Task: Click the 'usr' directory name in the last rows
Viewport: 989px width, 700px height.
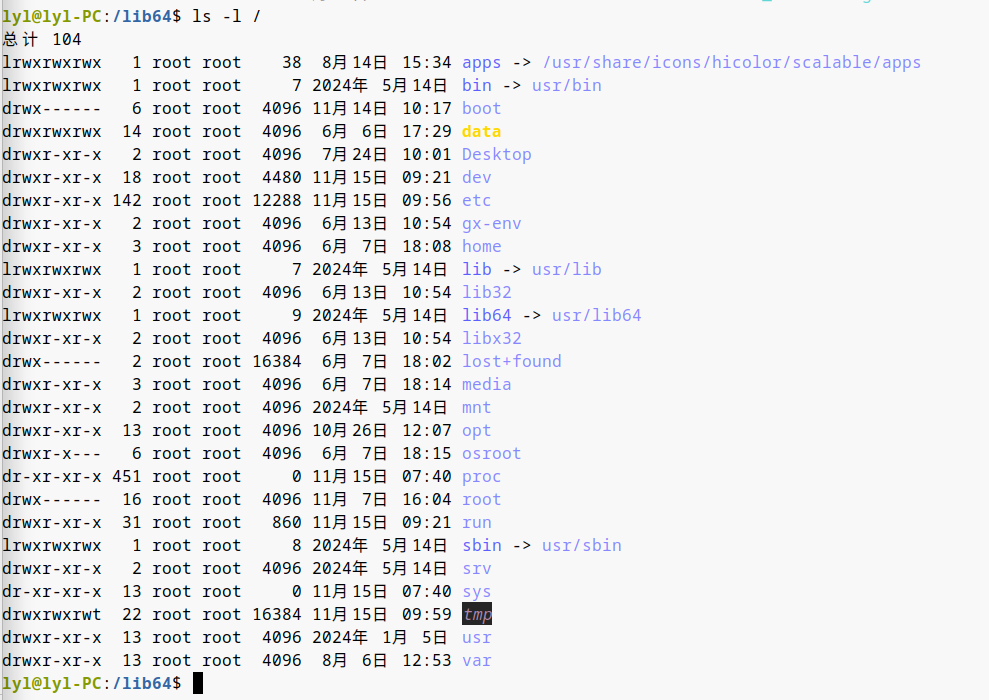Action: coord(476,638)
